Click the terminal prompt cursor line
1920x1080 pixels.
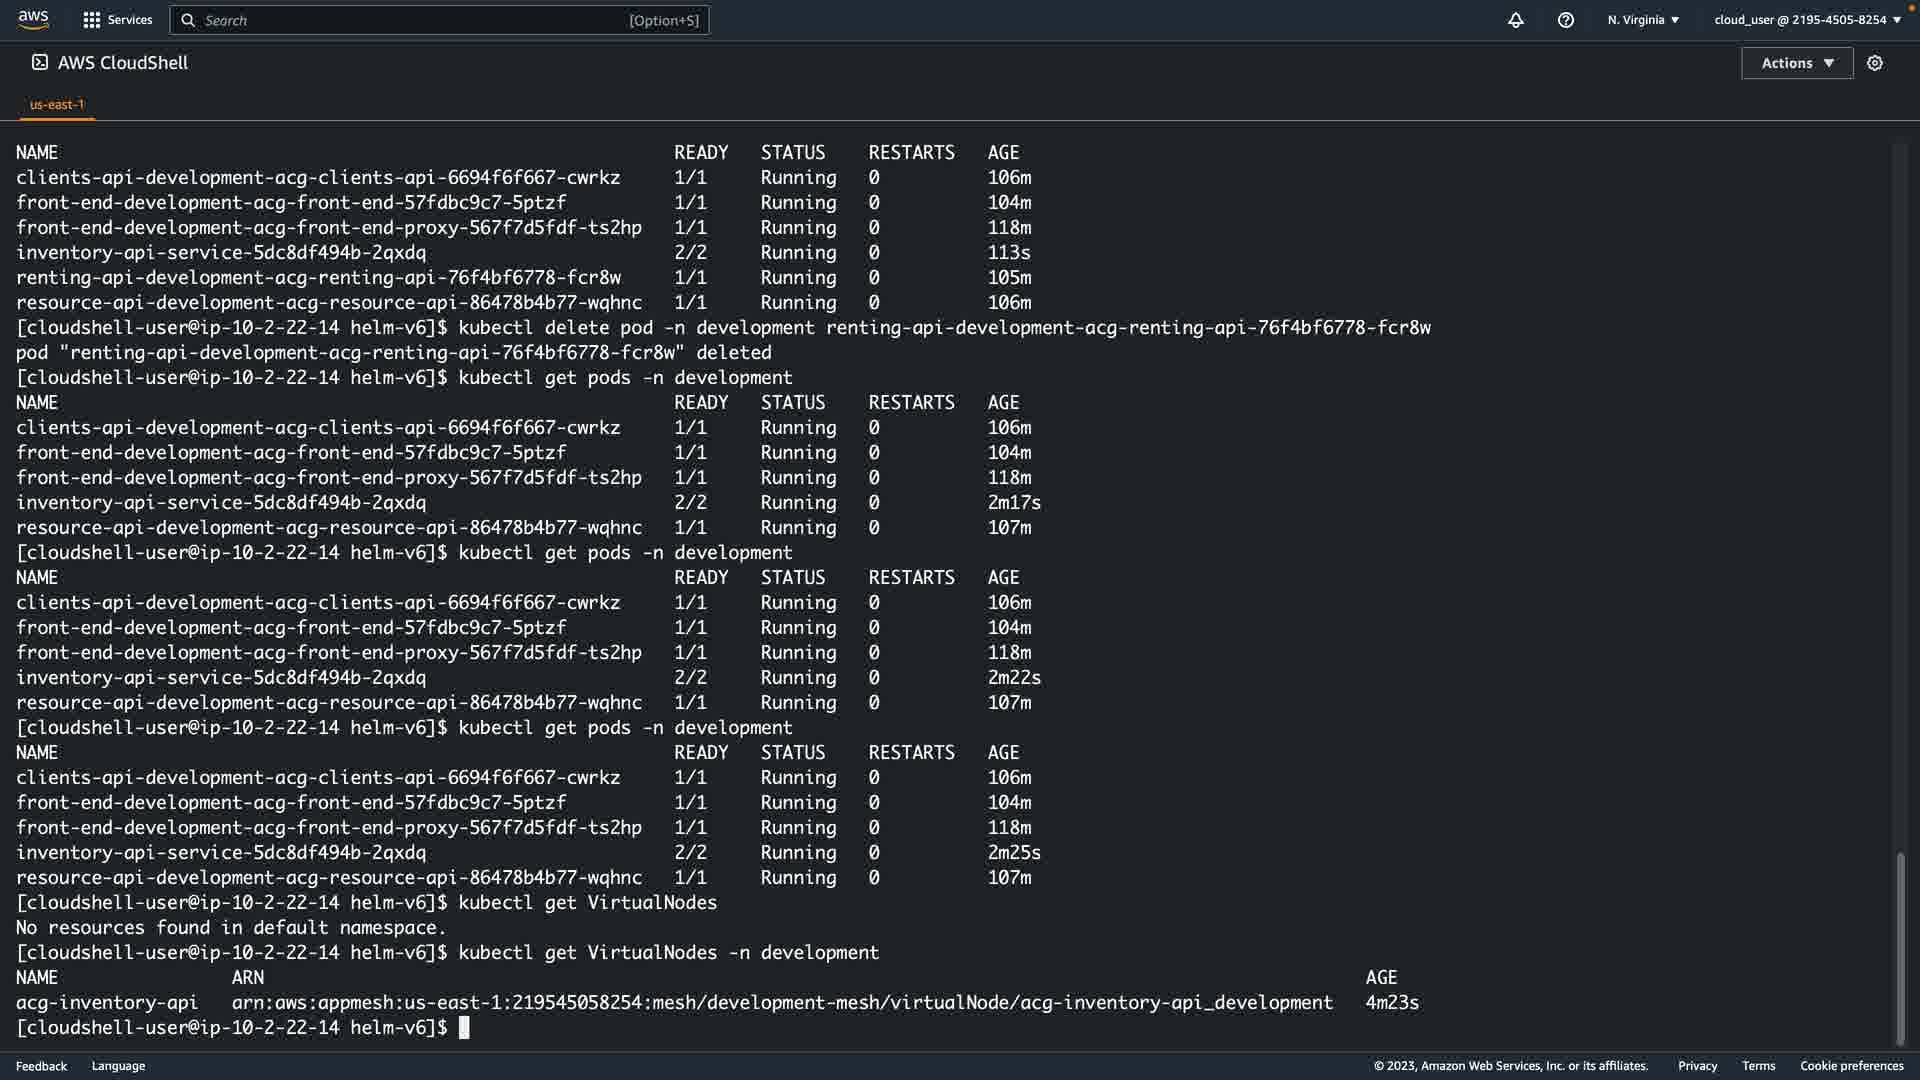coord(464,1028)
